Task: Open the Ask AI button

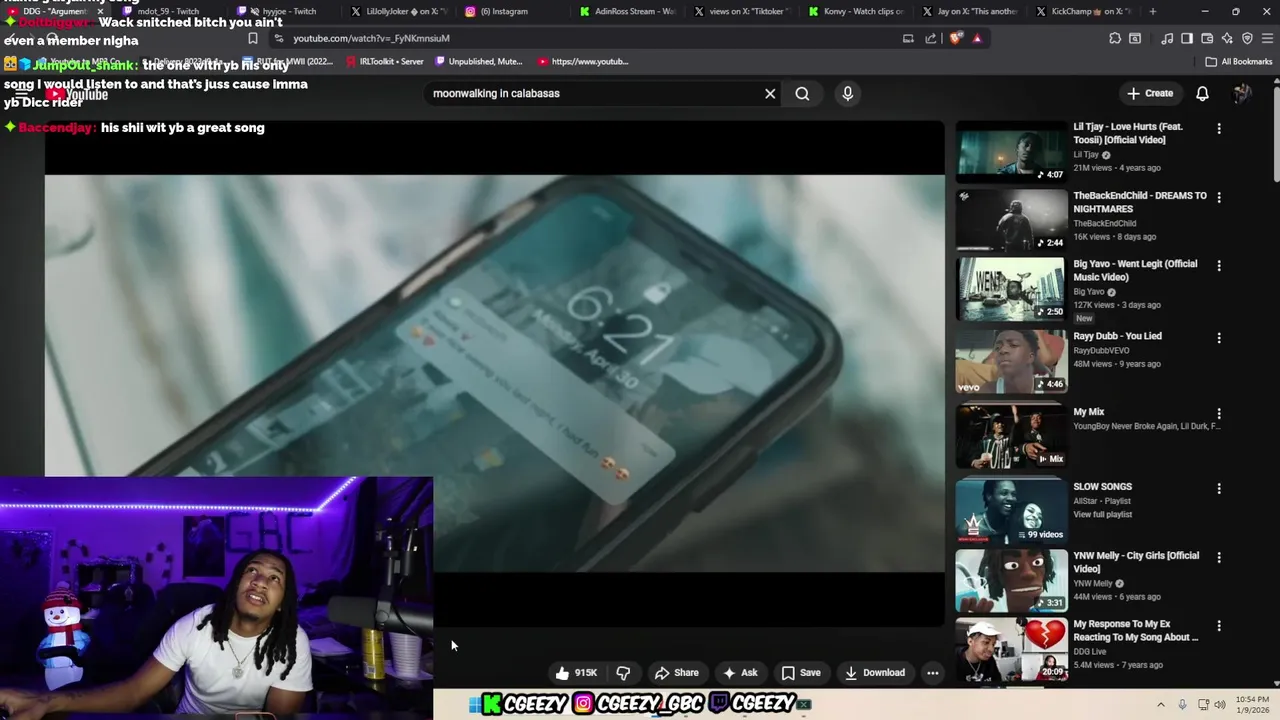Action: [740, 673]
